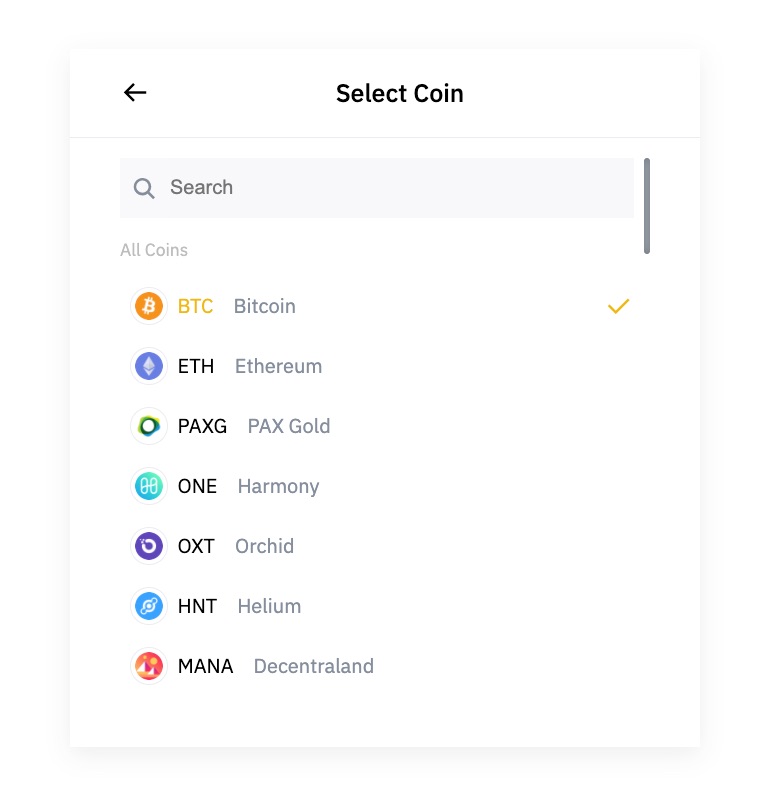Click the Decentraland MANA logo icon
Screen dimensions: 765x810
click(149, 666)
